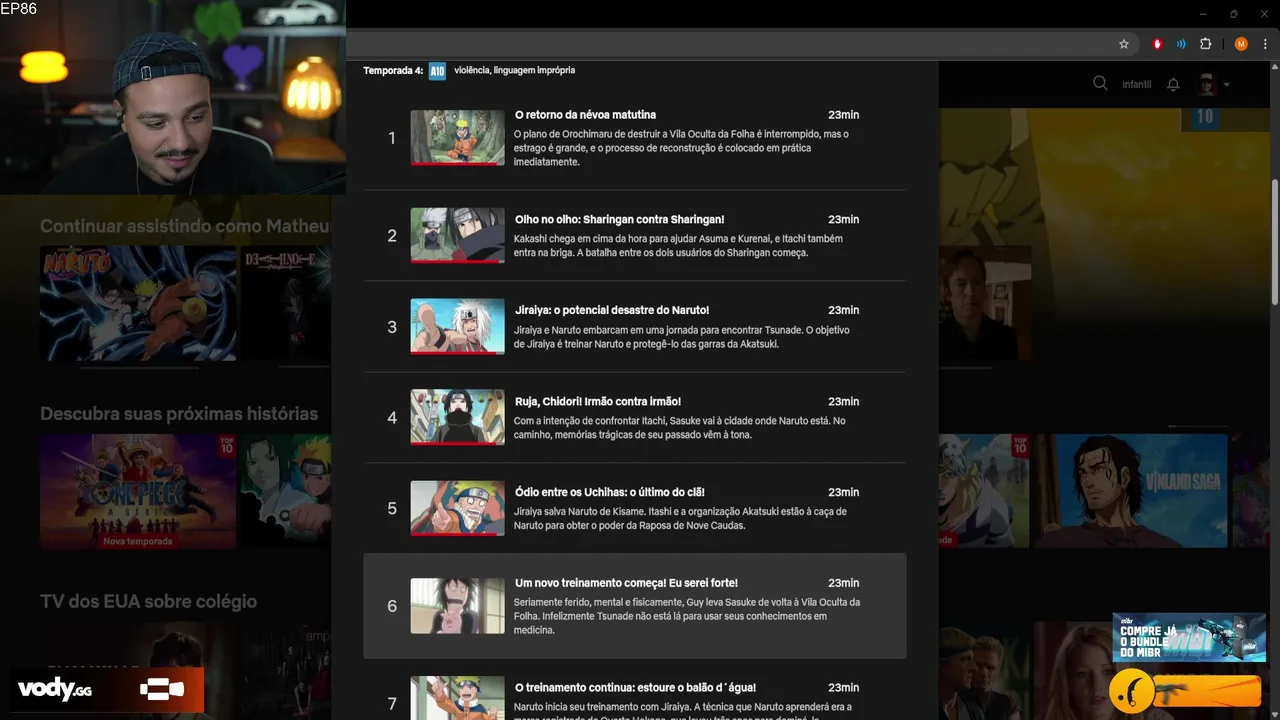The width and height of the screenshot is (1280, 720).
Task: Open the browser three-dot menu
Action: point(1265,44)
